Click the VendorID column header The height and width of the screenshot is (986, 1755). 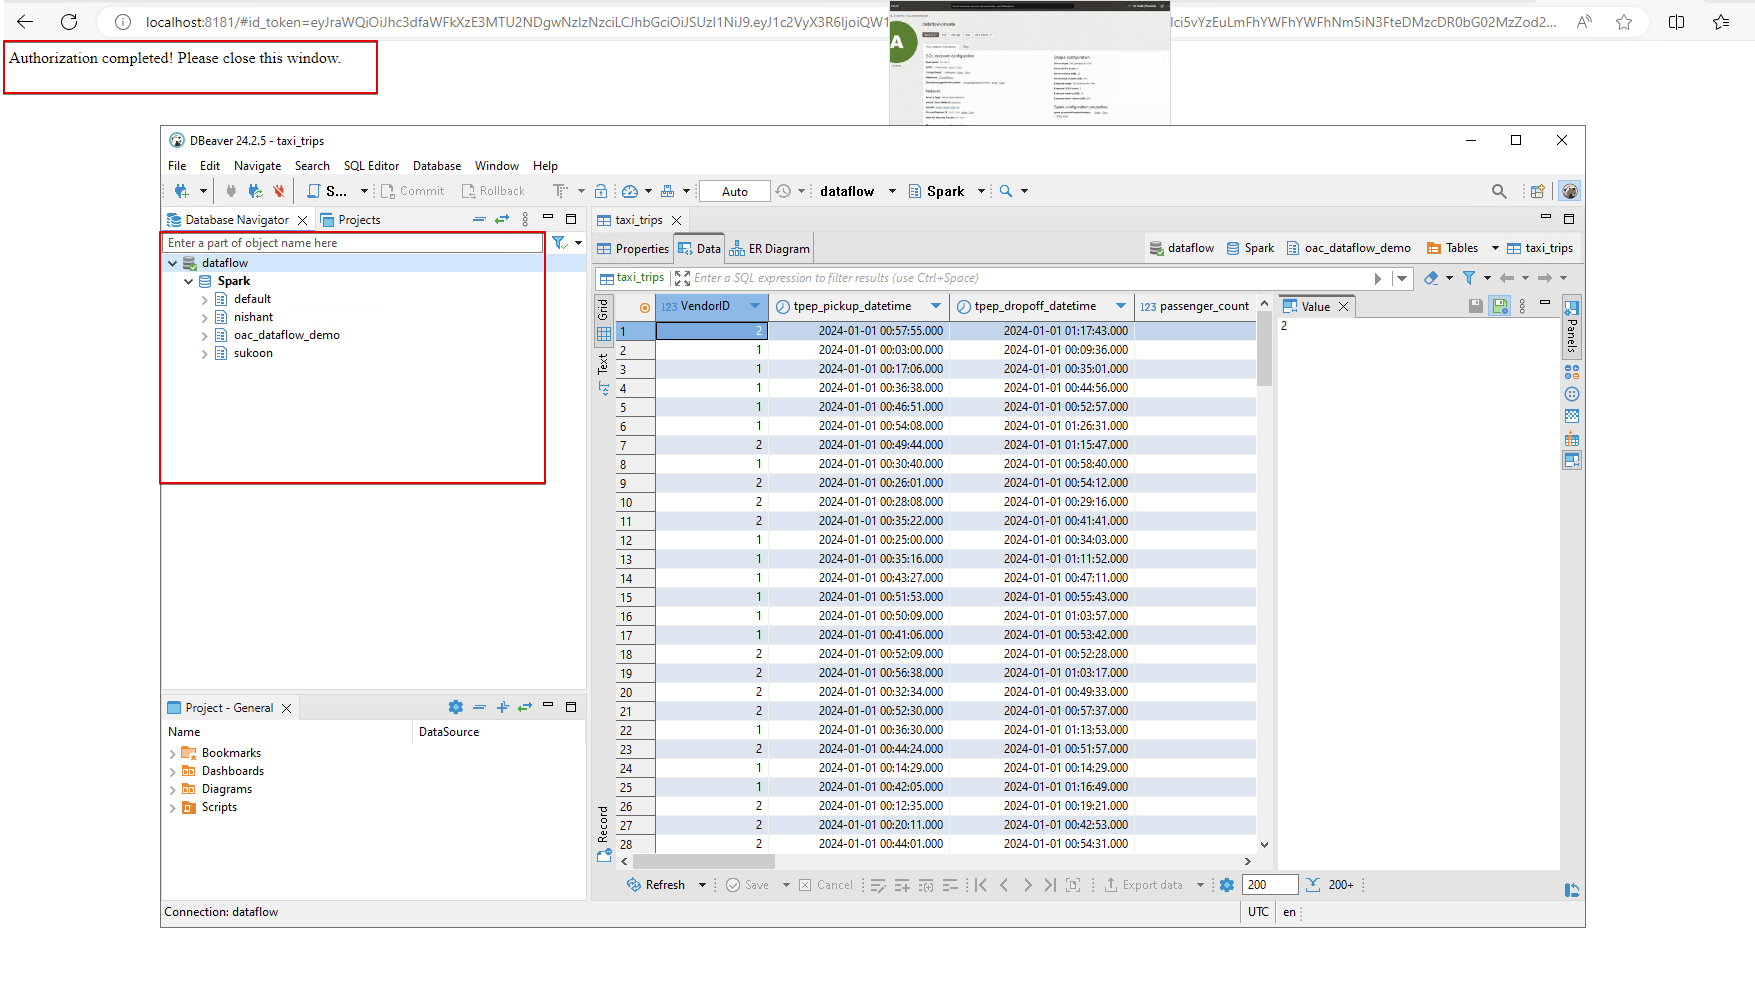pos(705,306)
